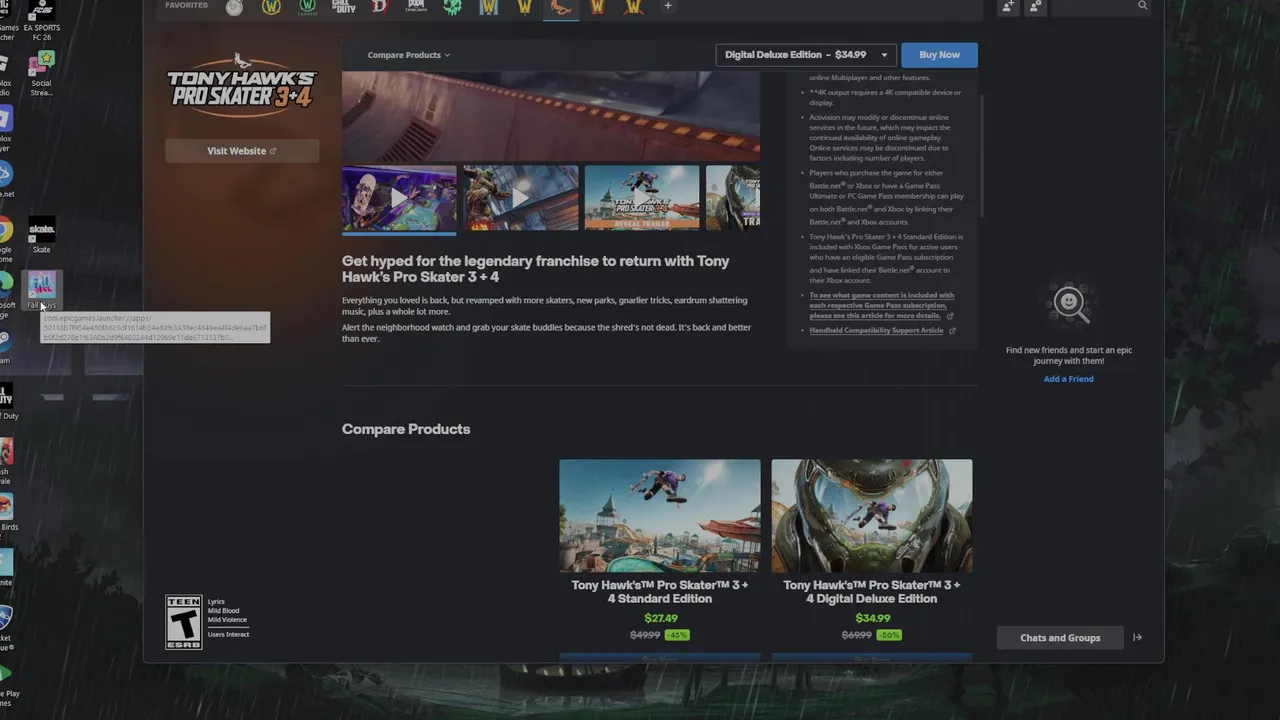Open the Digital Deluxe Edition card image
This screenshot has width=1280, height=720.
click(872, 516)
